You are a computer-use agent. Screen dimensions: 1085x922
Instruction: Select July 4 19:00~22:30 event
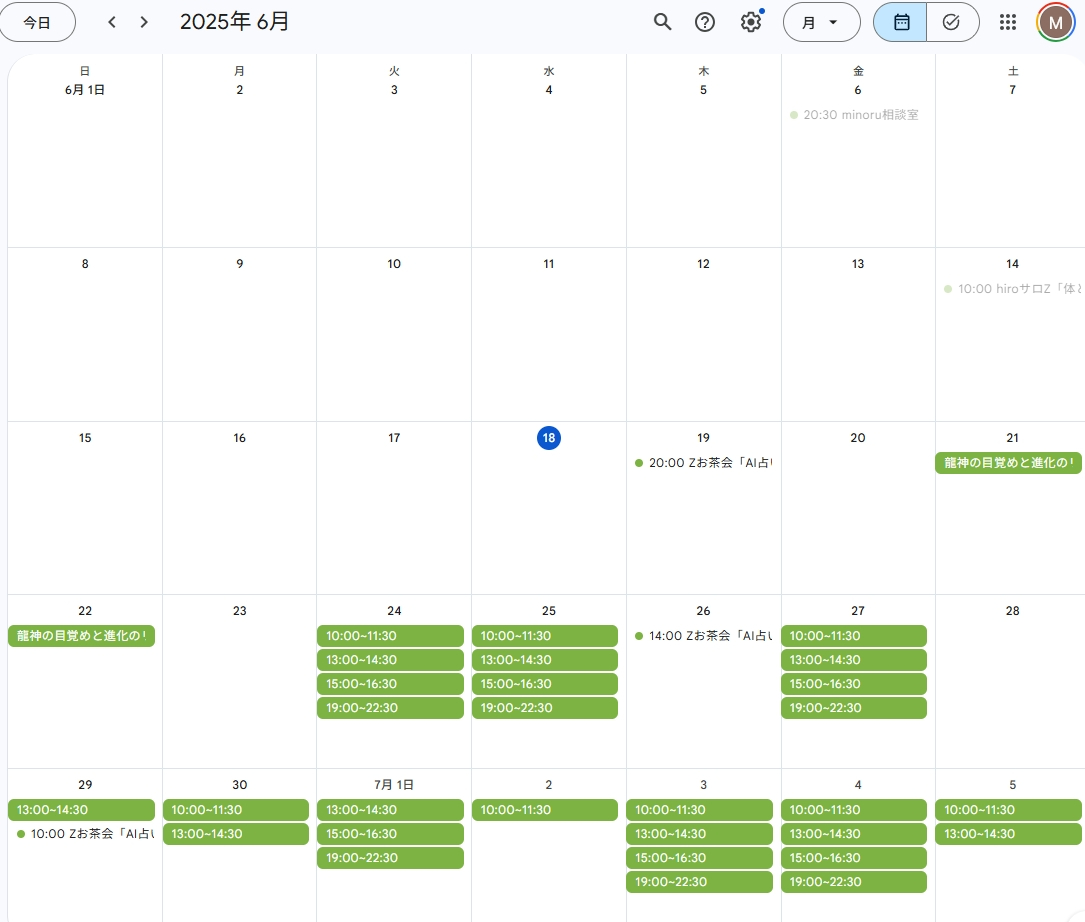tap(854, 882)
